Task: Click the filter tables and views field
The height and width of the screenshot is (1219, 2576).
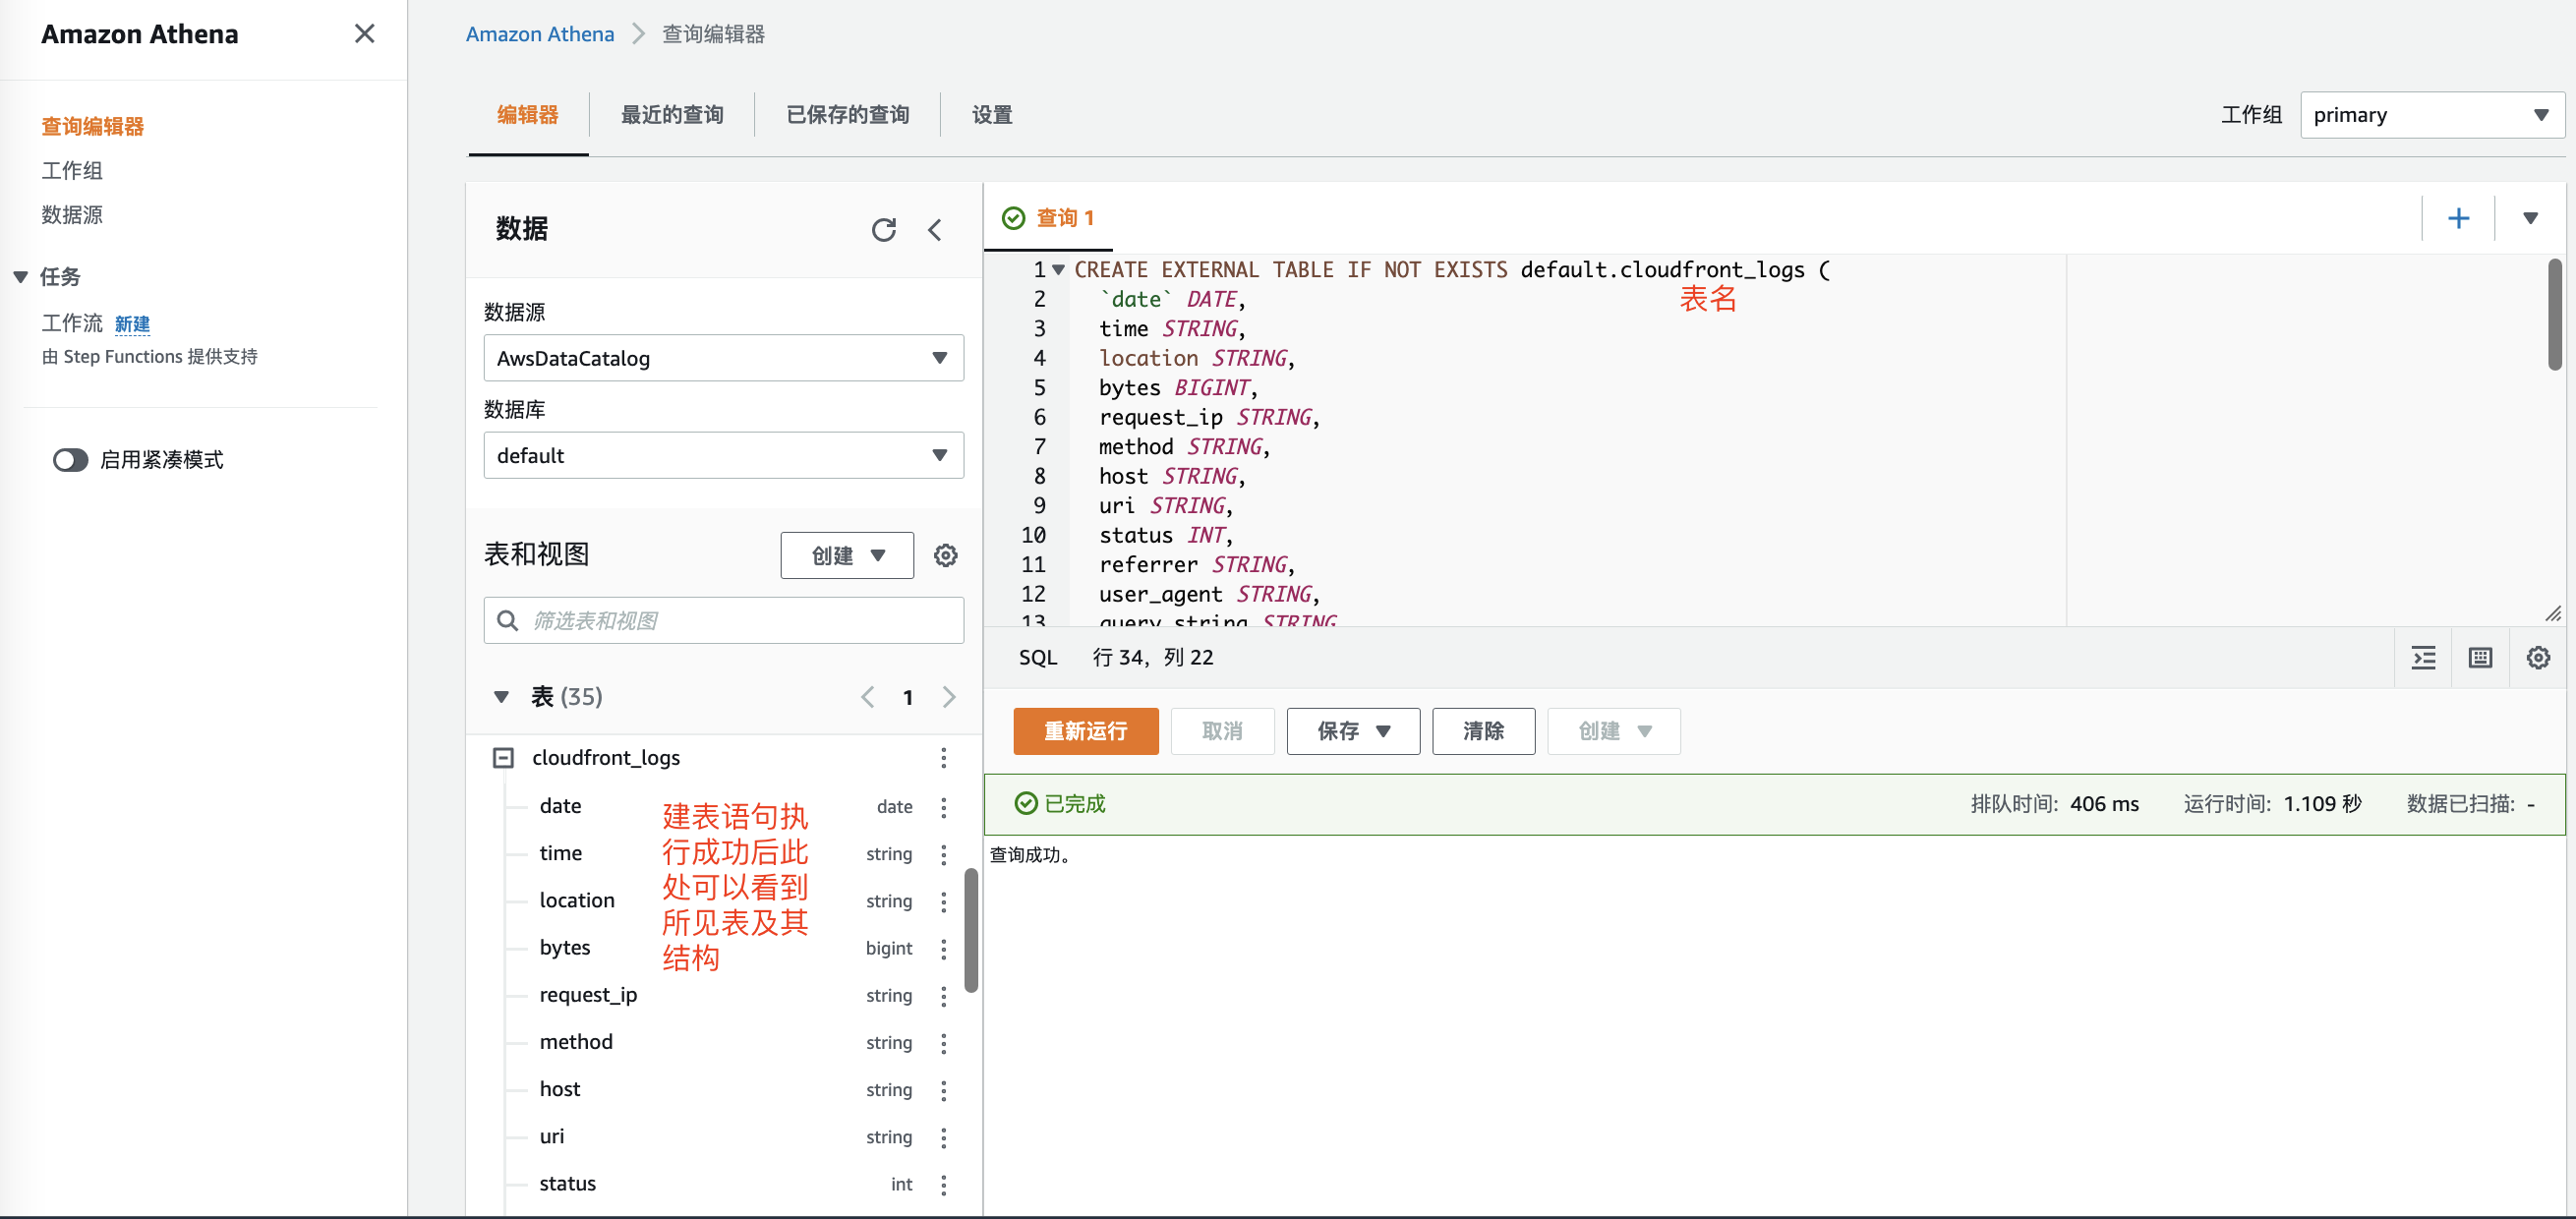Action: pyautogui.click(x=723, y=621)
